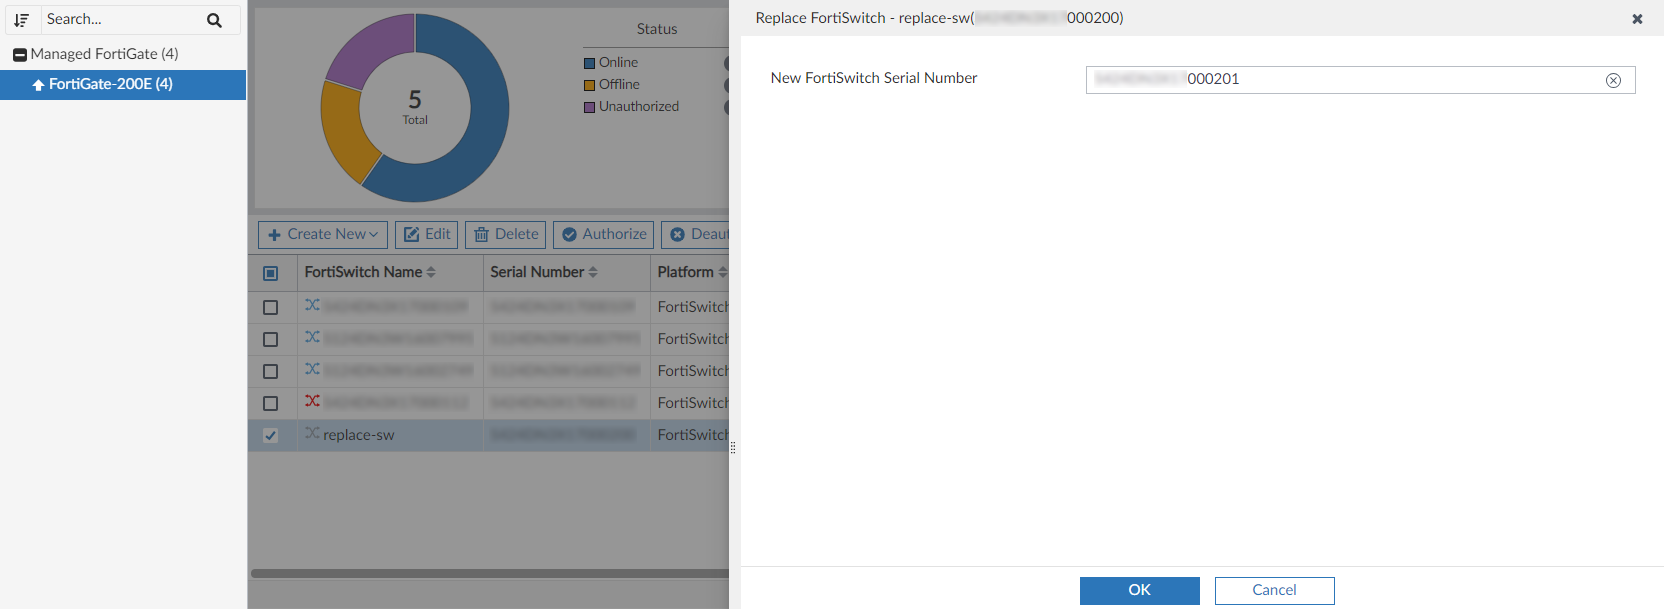Click the horizontal scrollbar under the table
This screenshot has height=609, width=1664.
[x=490, y=574]
